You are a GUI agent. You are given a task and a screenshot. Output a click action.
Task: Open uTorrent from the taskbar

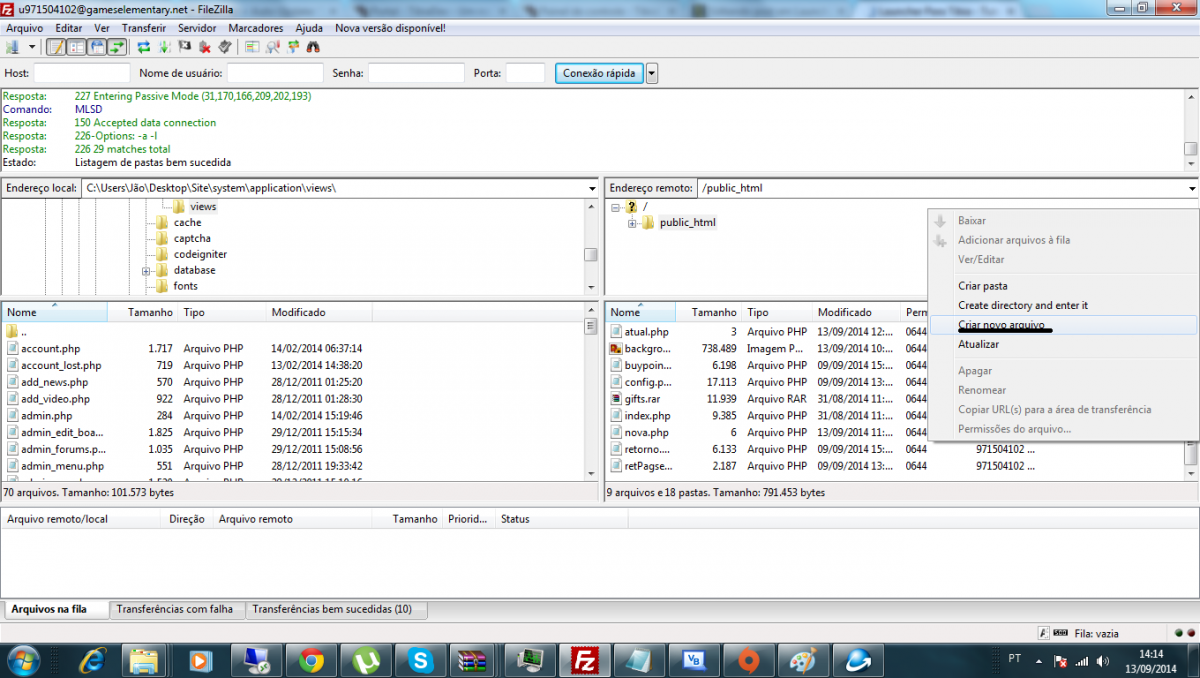pyautogui.click(x=366, y=660)
